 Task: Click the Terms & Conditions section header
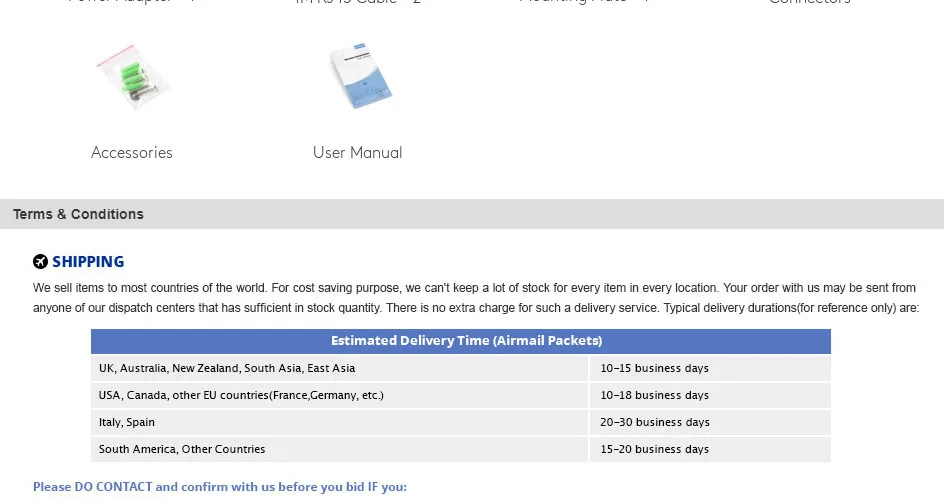472,214
